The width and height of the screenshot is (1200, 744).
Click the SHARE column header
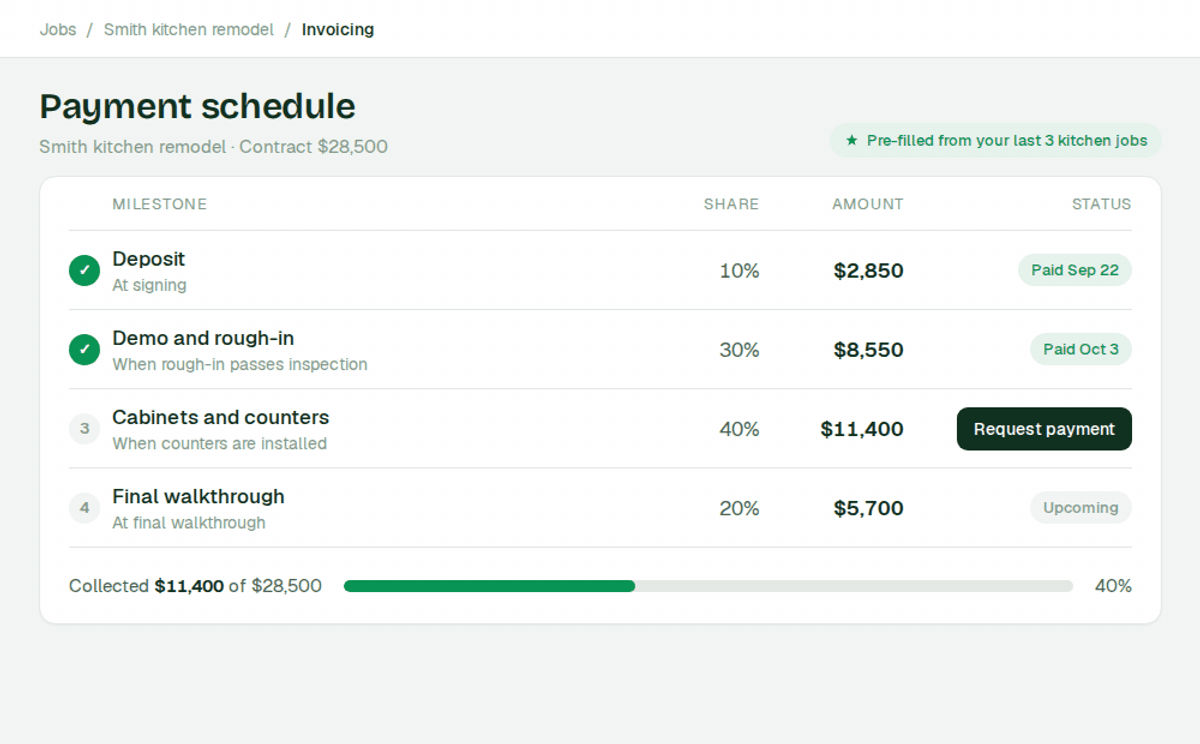(732, 204)
